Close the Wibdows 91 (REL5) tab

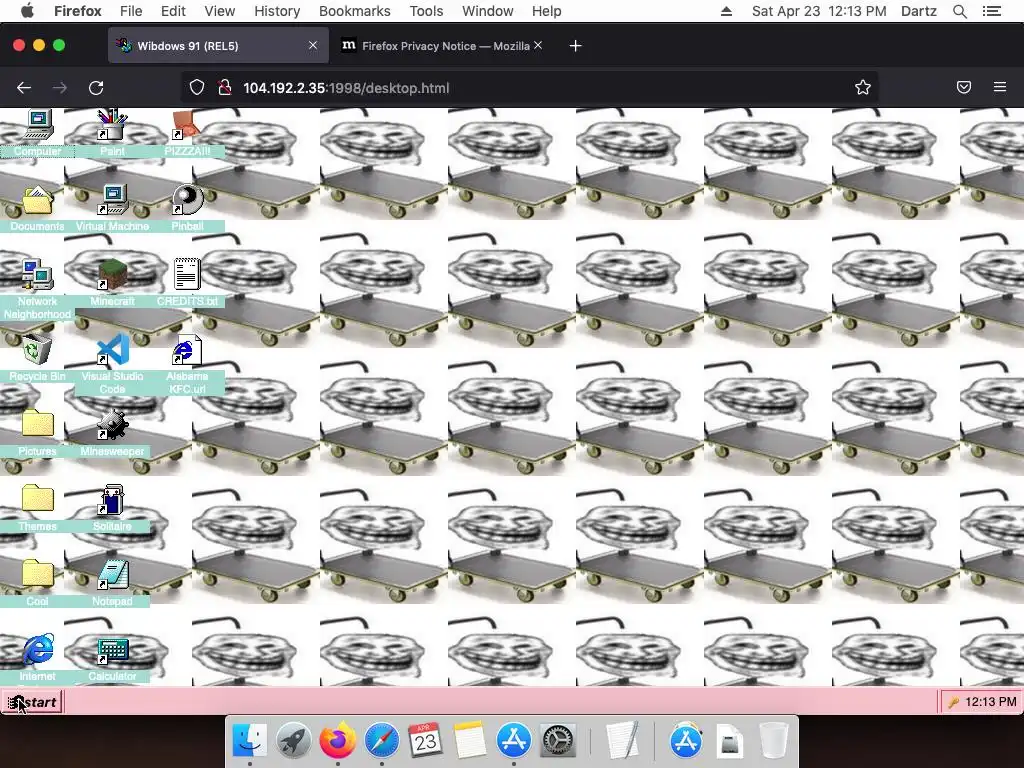[x=313, y=45]
